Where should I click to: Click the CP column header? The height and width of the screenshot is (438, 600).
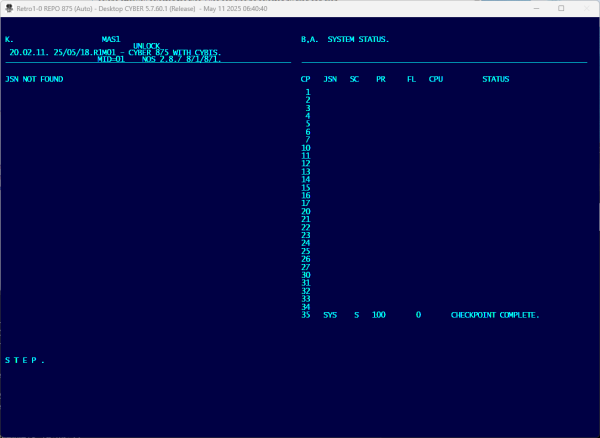click(306, 78)
